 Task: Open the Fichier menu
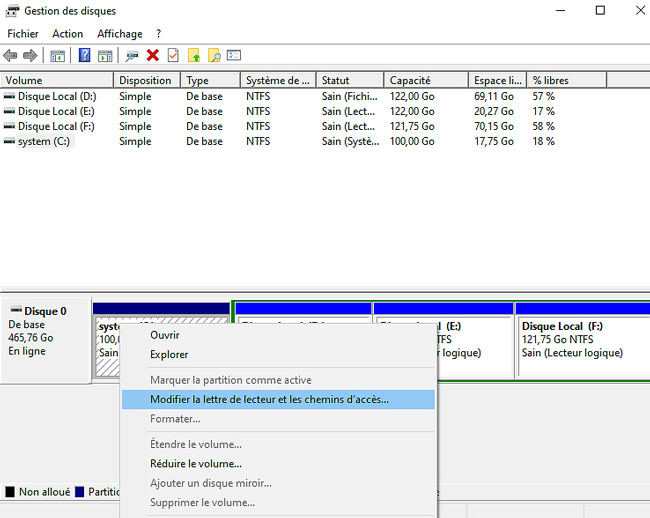point(23,34)
